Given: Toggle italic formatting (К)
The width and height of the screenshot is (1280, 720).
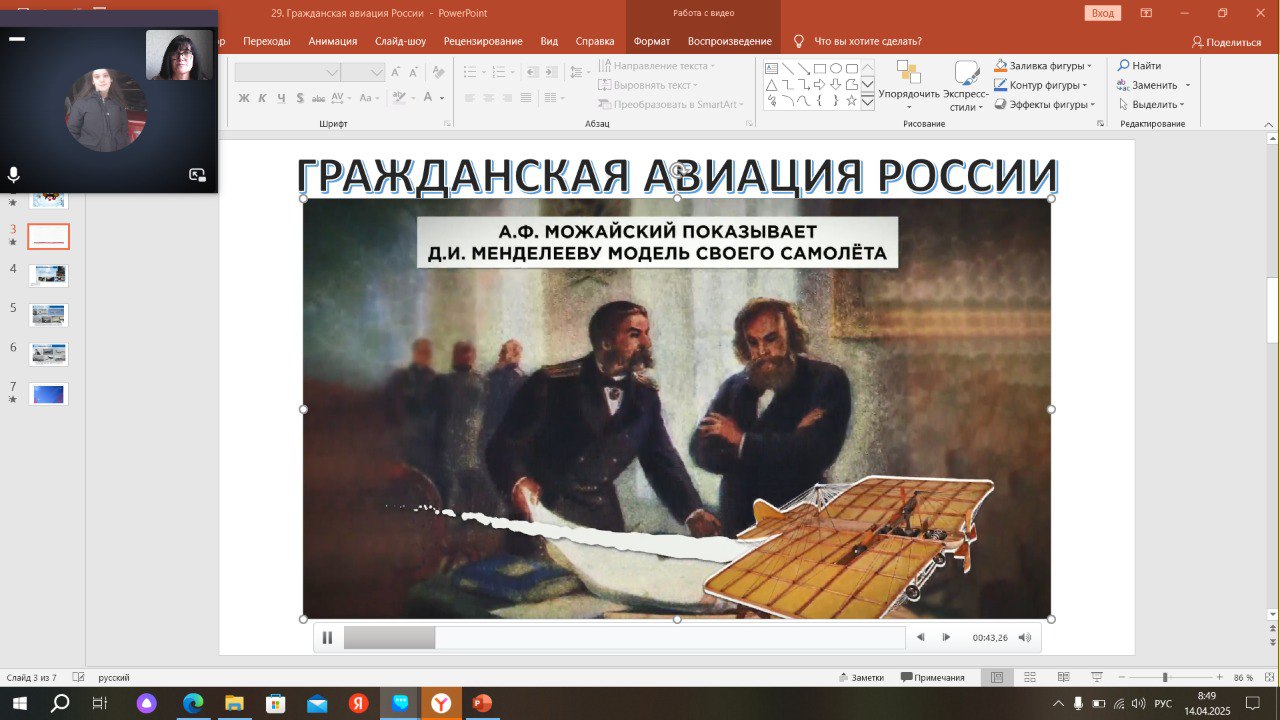Looking at the screenshot, I should click(x=263, y=98).
